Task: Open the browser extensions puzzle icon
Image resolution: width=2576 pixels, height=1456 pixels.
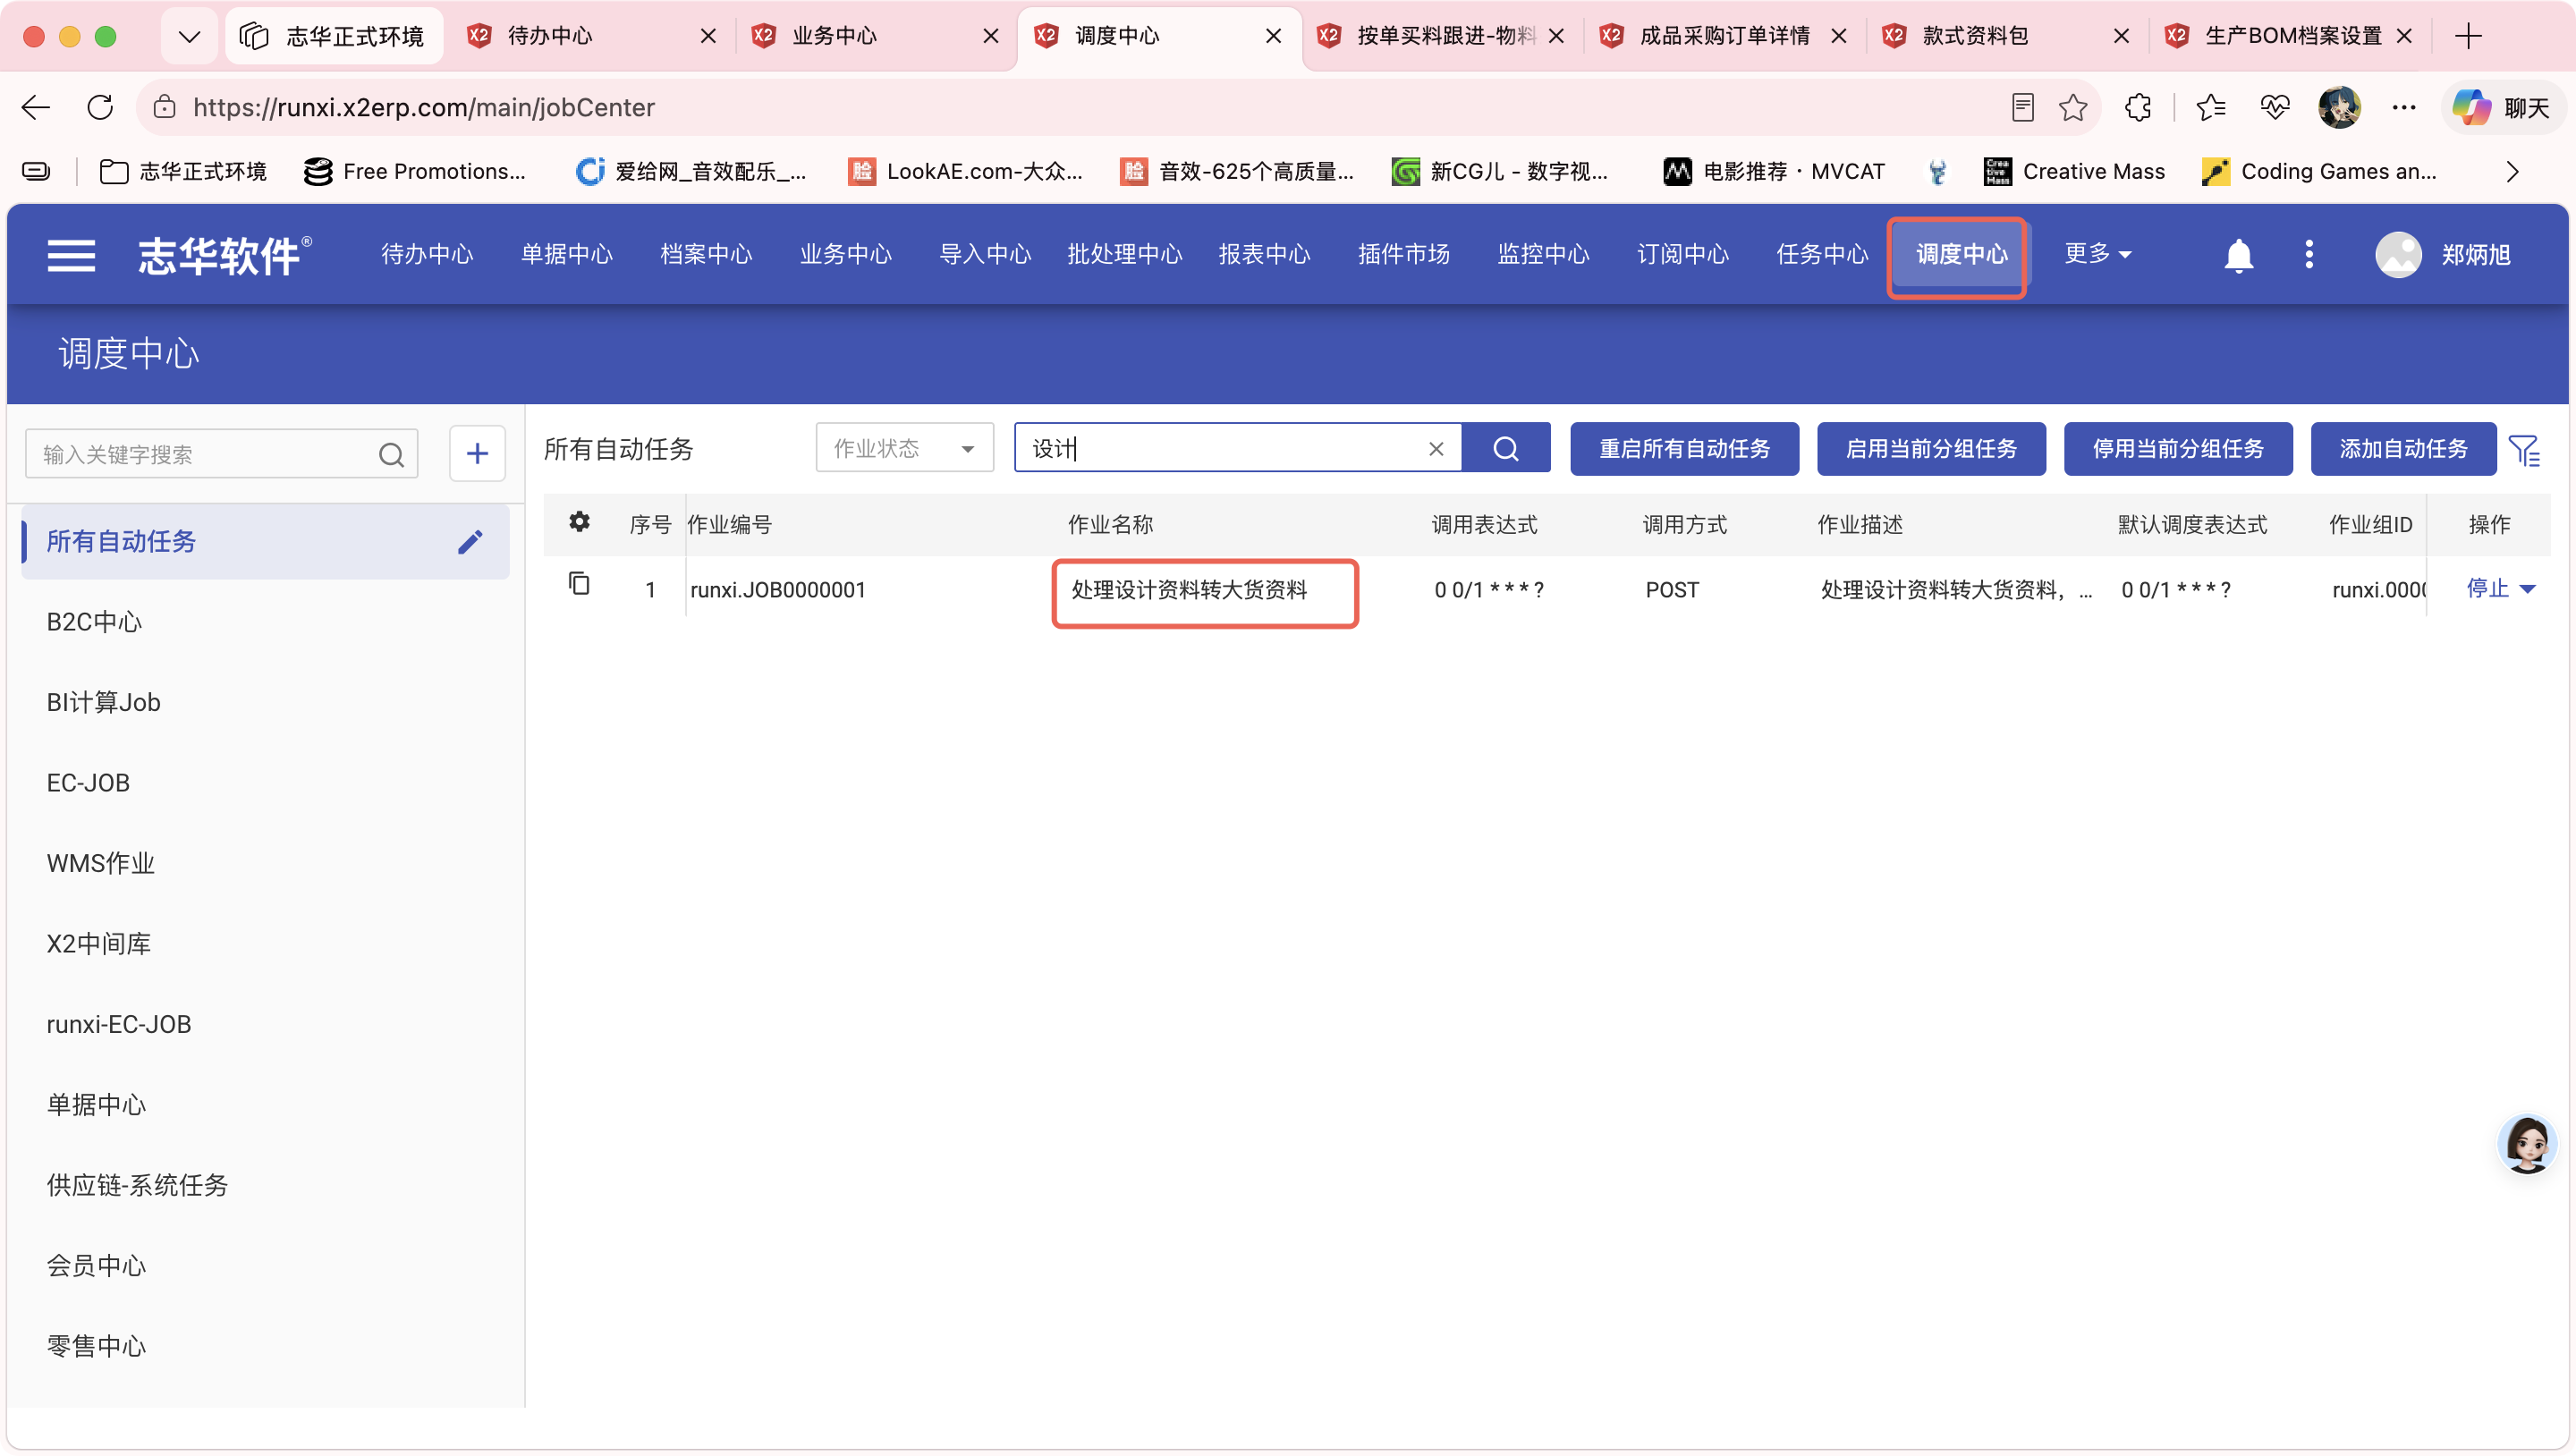Action: click(2138, 107)
